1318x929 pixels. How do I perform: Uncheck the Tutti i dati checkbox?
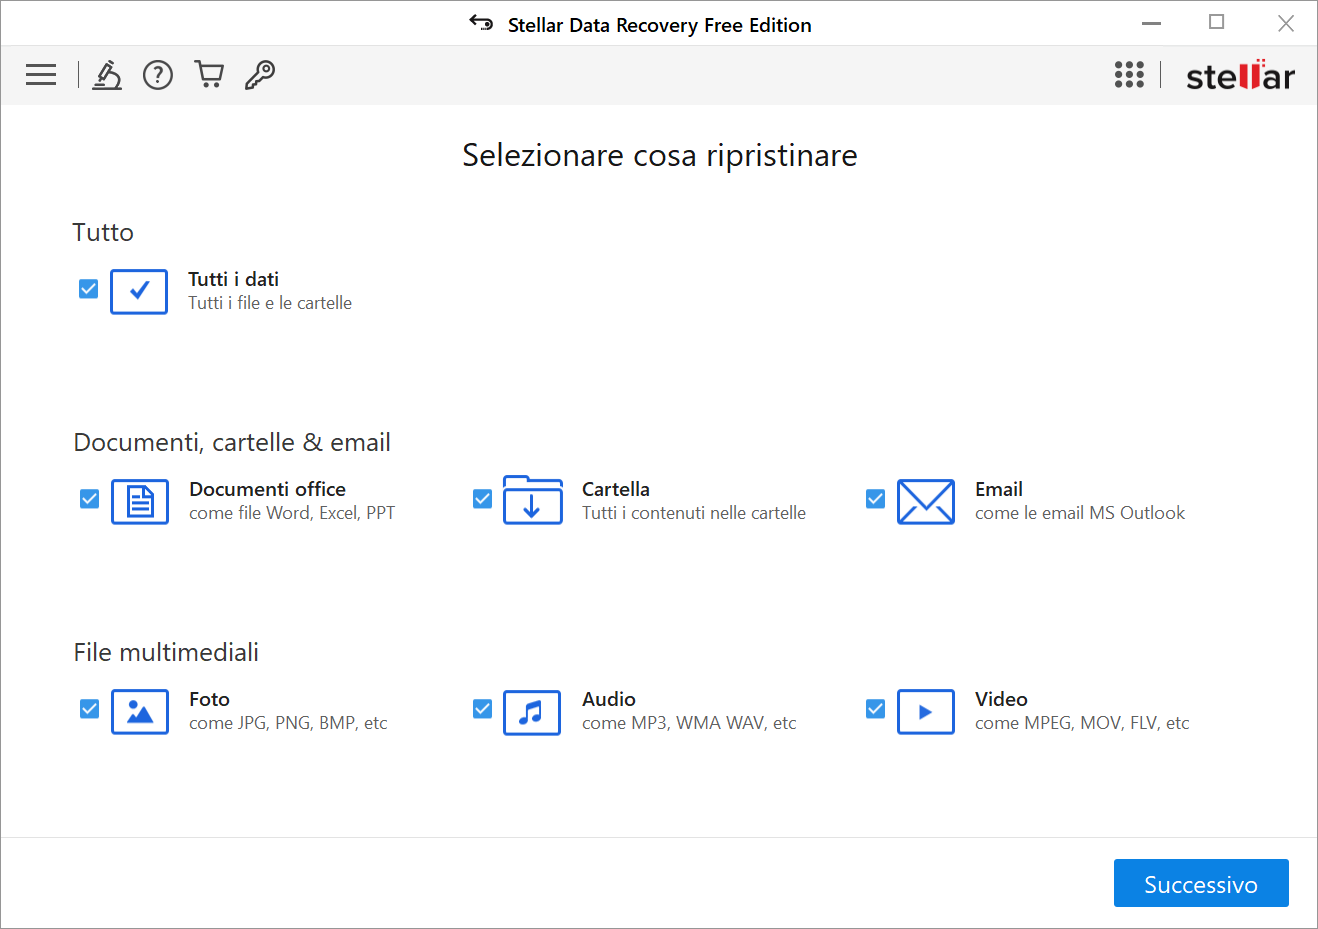pyautogui.click(x=89, y=289)
